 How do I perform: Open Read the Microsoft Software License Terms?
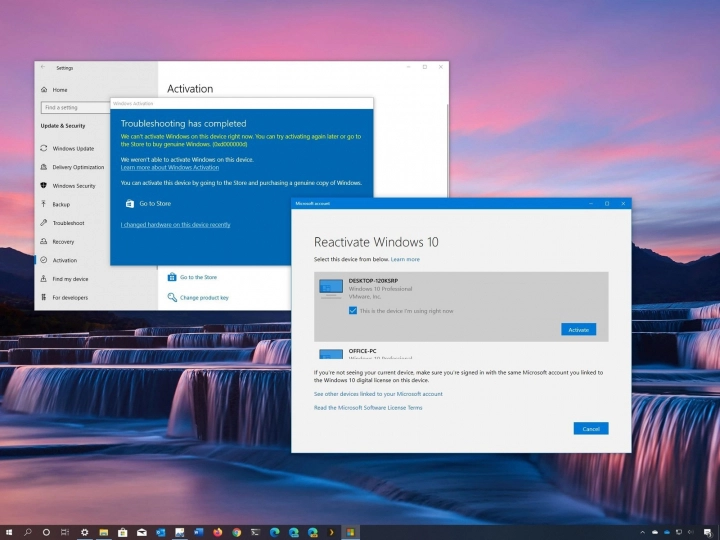pos(368,408)
